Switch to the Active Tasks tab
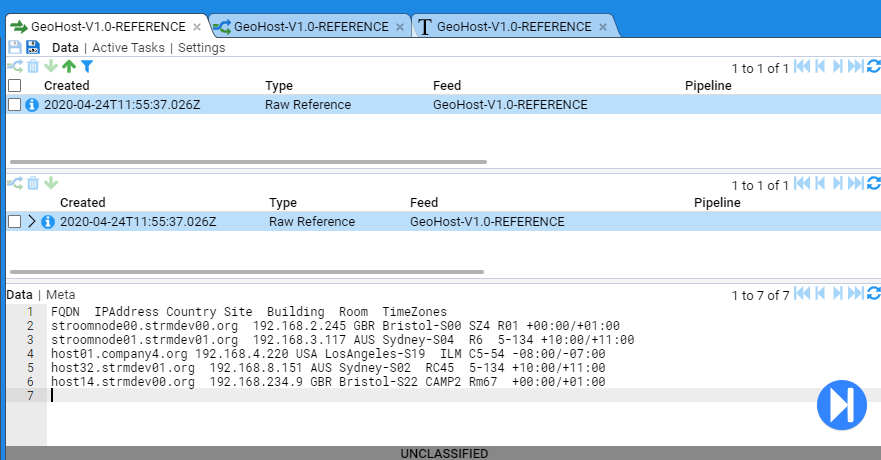Viewport: 881px width, 460px height. [130, 48]
